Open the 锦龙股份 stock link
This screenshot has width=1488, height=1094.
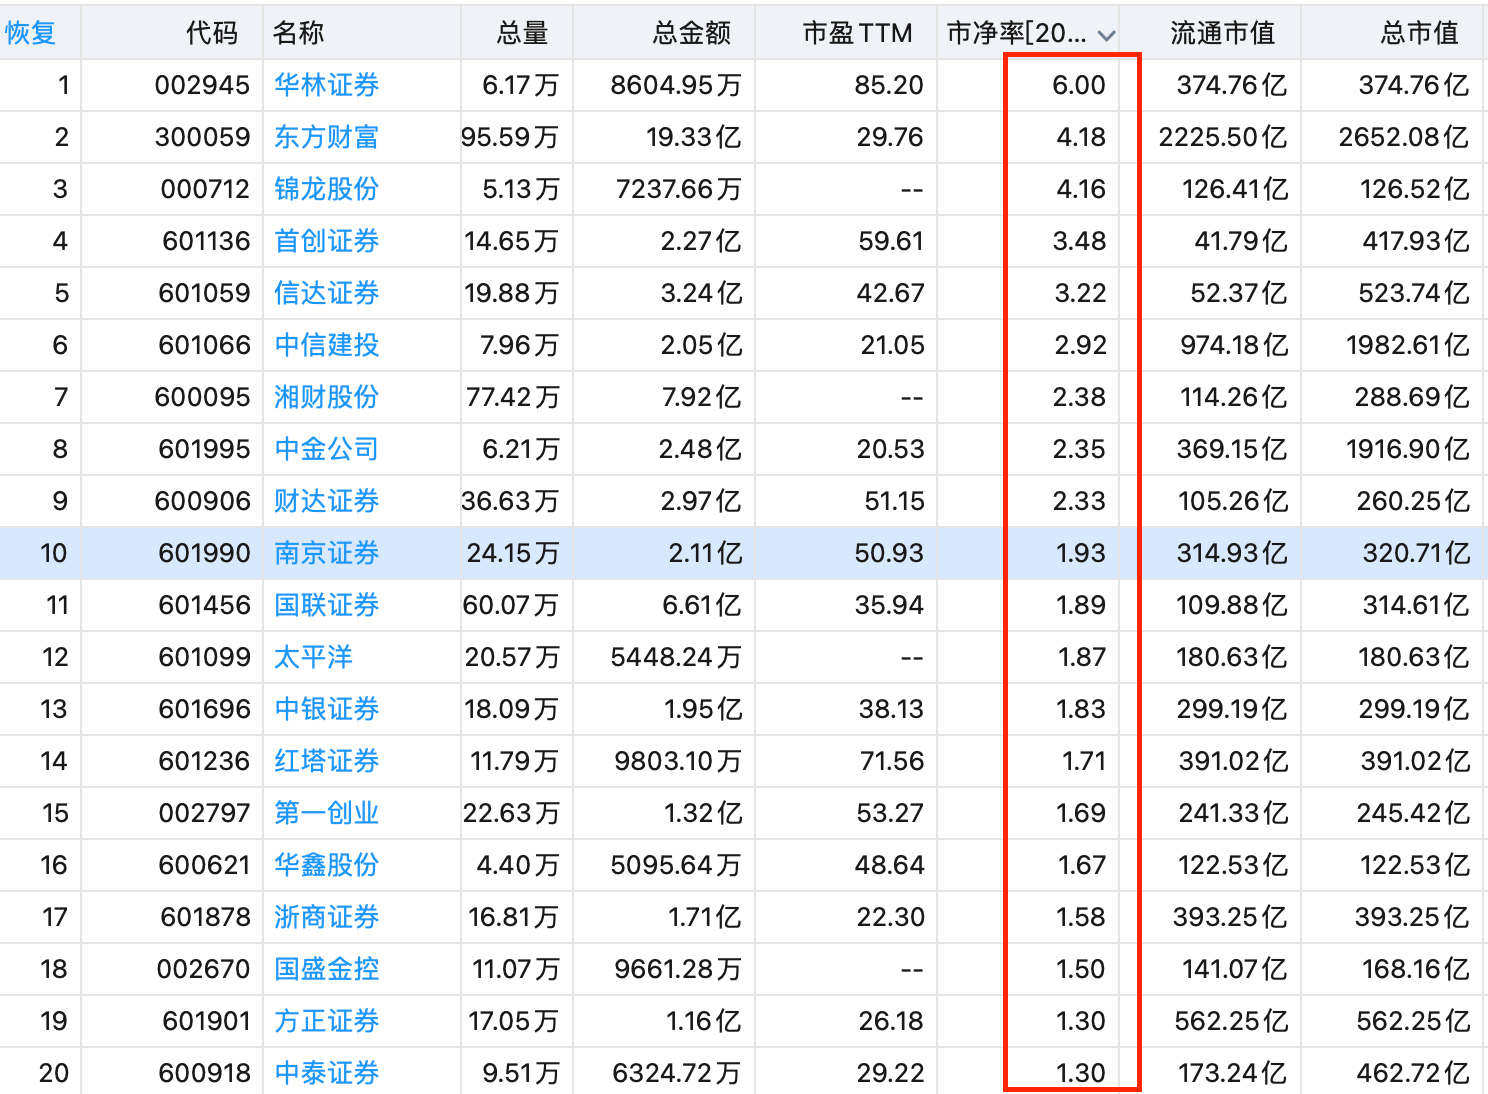[327, 189]
